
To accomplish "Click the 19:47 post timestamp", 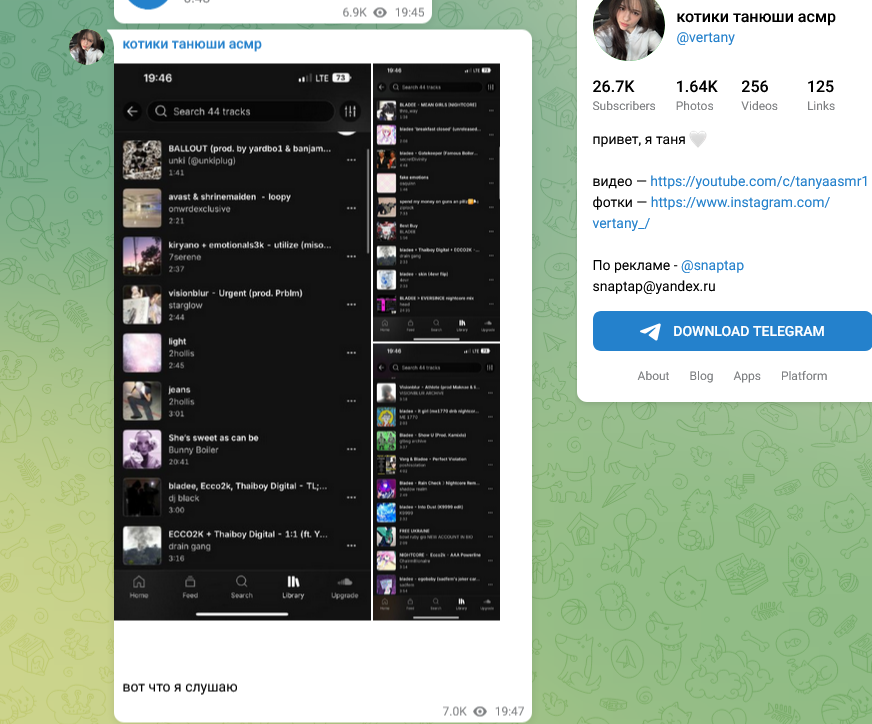I will [509, 711].
